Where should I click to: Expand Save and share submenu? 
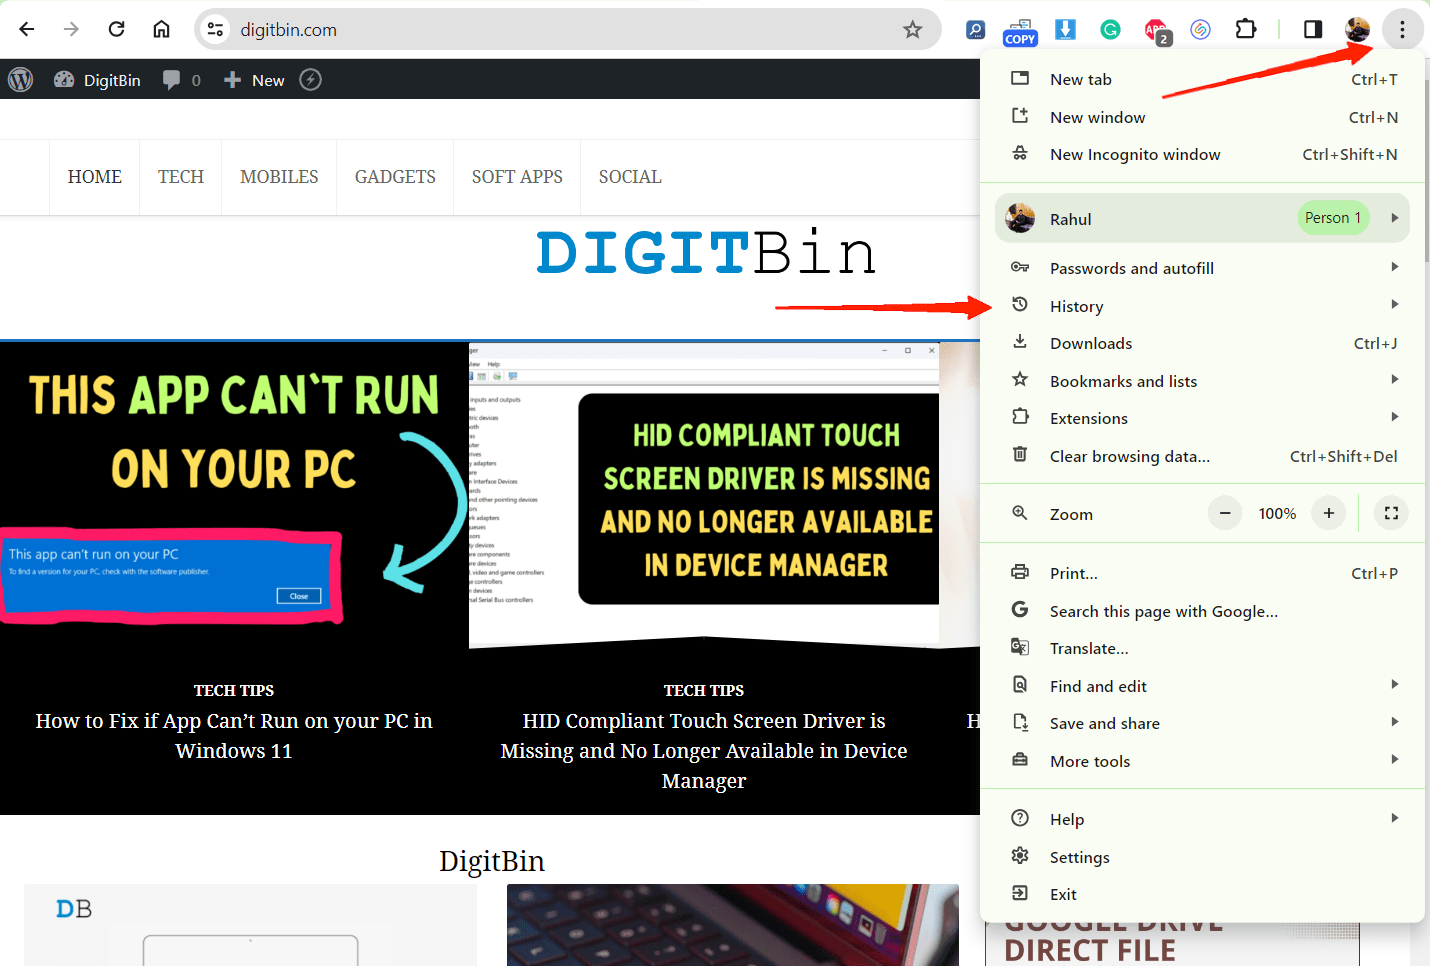point(1202,723)
